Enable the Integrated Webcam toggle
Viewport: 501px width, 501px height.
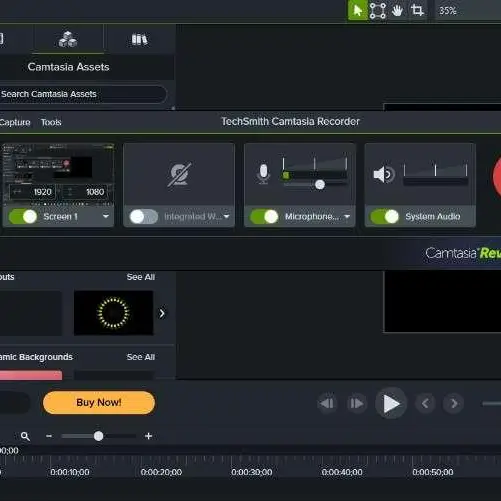(144, 217)
